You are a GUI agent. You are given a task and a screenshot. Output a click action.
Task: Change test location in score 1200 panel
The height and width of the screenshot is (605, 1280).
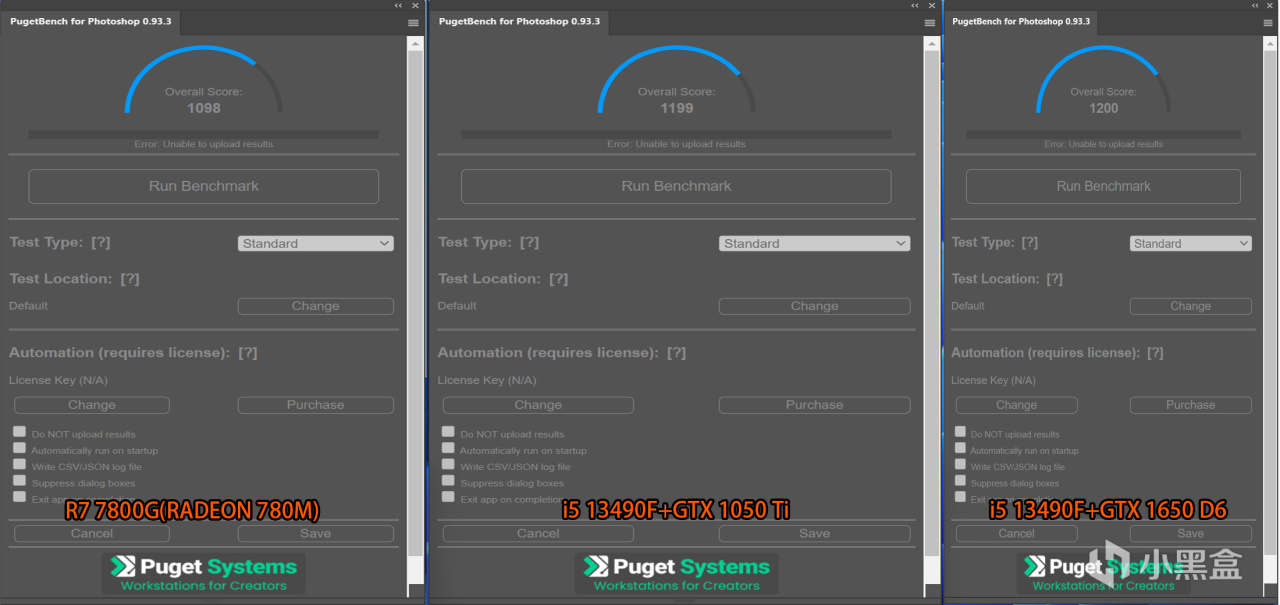click(1191, 306)
